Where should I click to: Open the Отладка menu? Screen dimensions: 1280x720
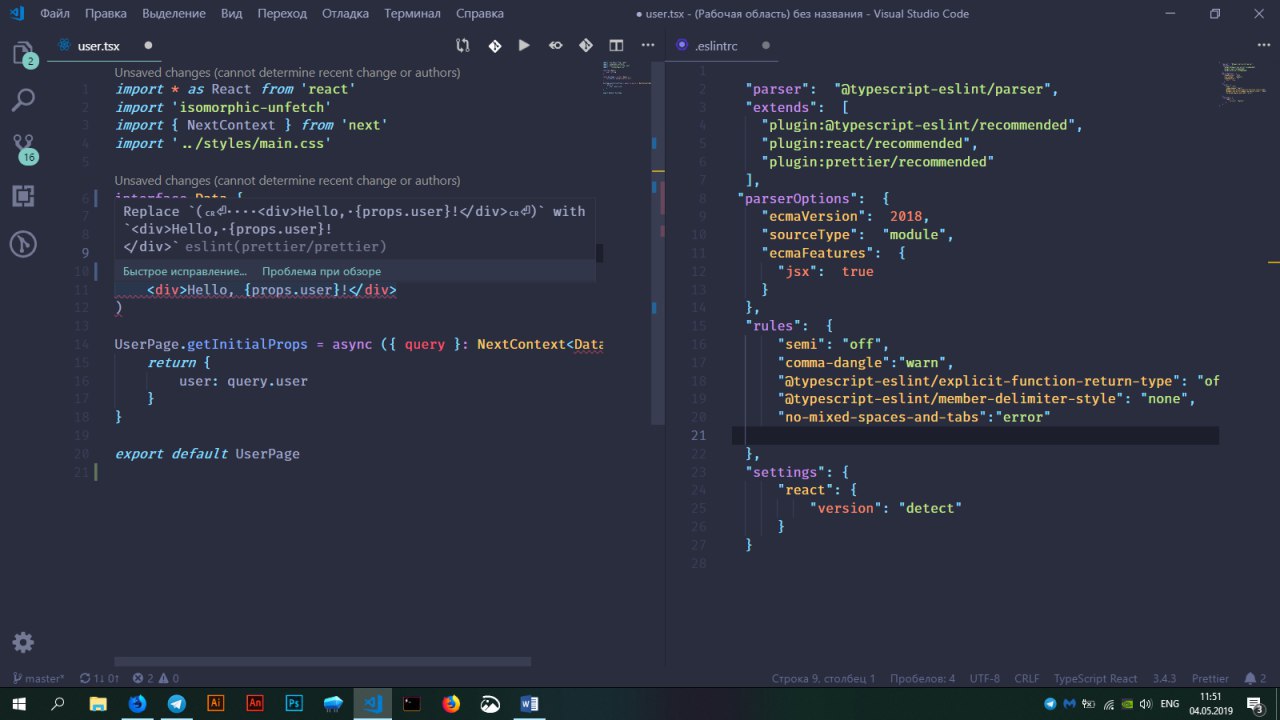tap(345, 14)
